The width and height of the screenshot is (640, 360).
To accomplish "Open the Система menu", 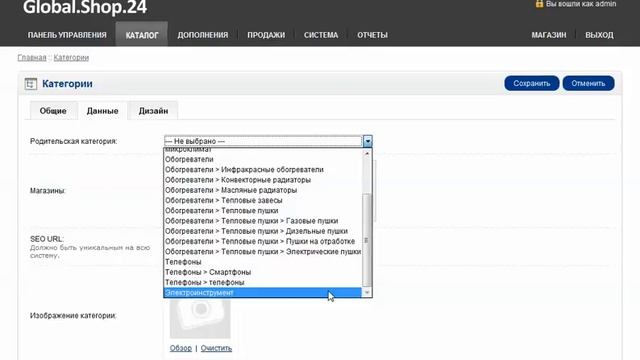I will 321,35.
